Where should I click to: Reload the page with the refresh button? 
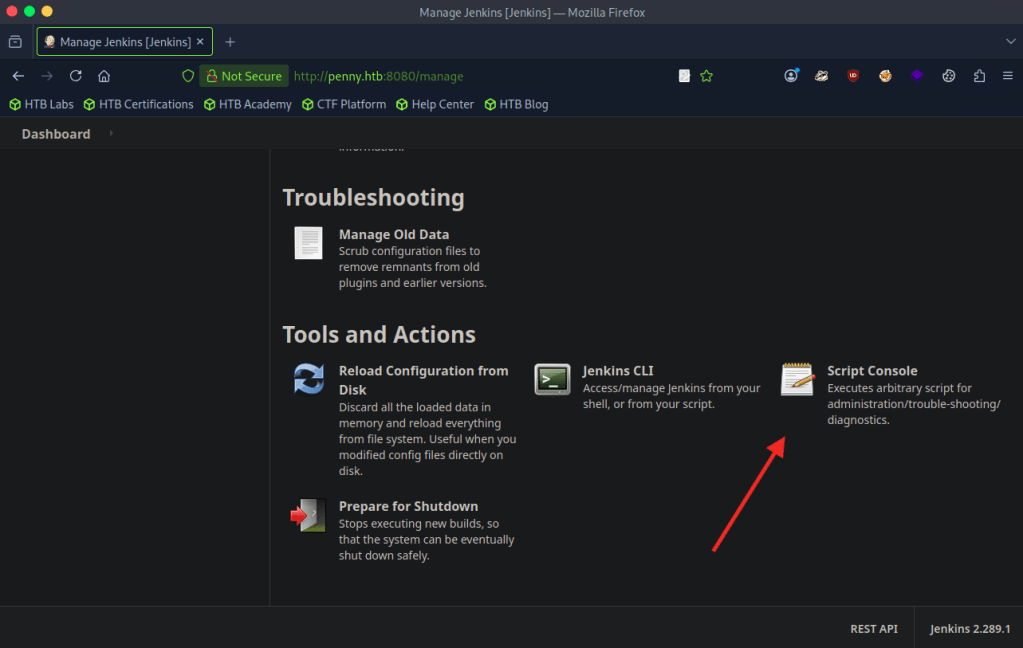(75, 76)
